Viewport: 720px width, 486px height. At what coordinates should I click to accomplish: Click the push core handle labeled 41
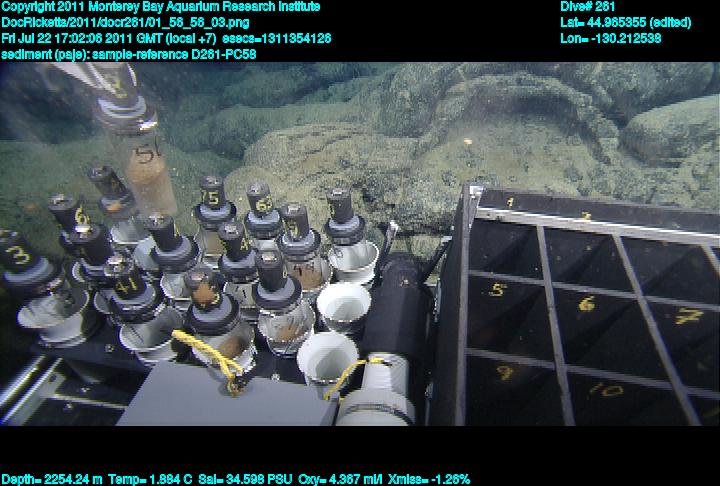tap(124, 278)
